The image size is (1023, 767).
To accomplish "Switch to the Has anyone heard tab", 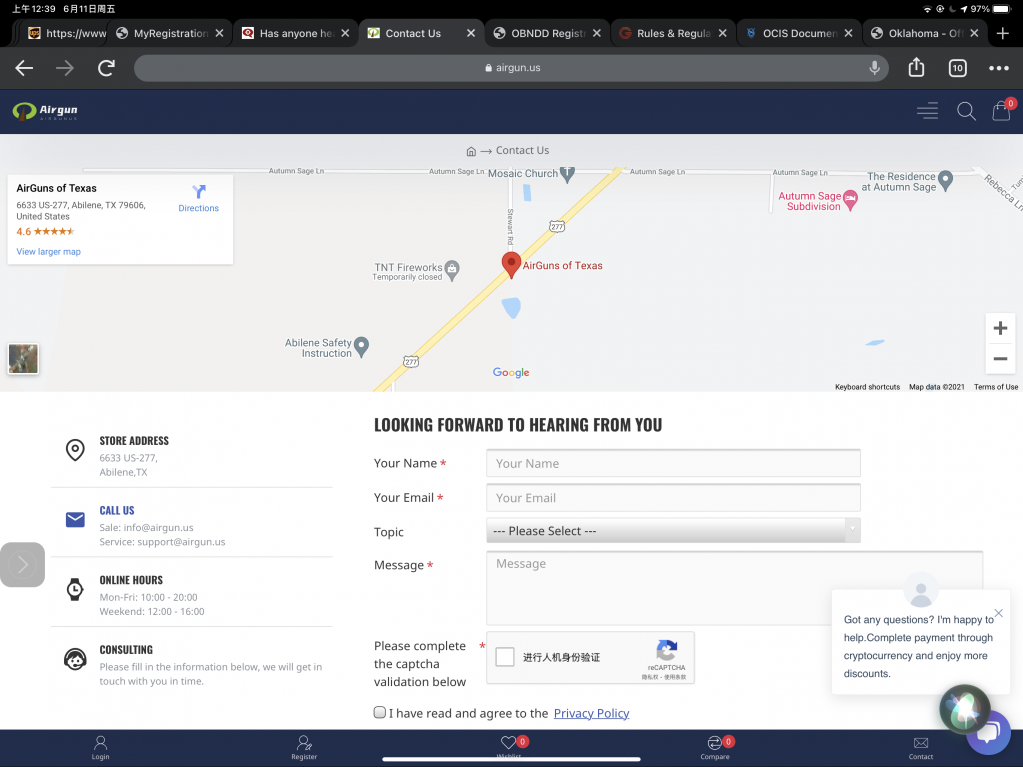I will [296, 33].
